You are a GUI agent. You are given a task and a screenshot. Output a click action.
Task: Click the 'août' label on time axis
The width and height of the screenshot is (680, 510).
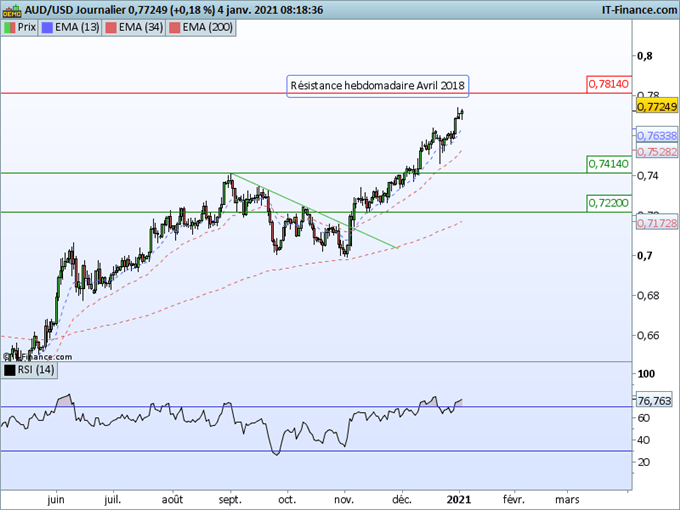(x=172, y=500)
